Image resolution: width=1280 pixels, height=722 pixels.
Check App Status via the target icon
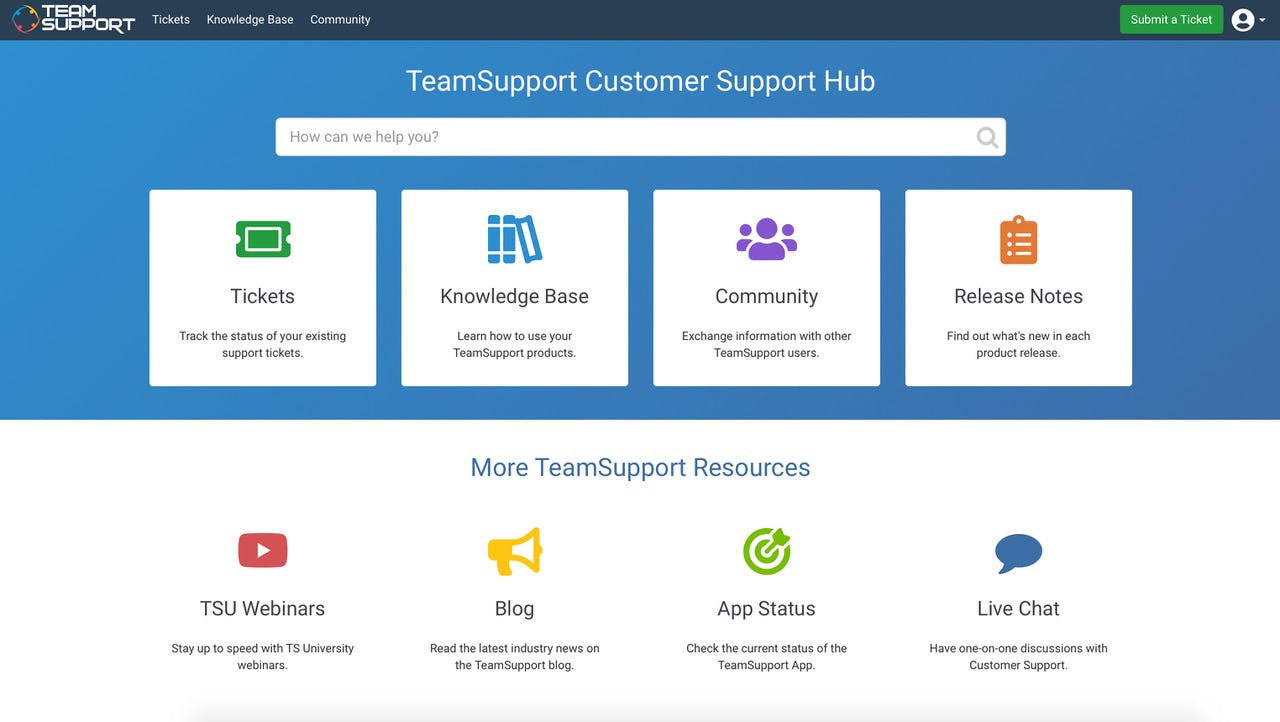[x=766, y=549]
